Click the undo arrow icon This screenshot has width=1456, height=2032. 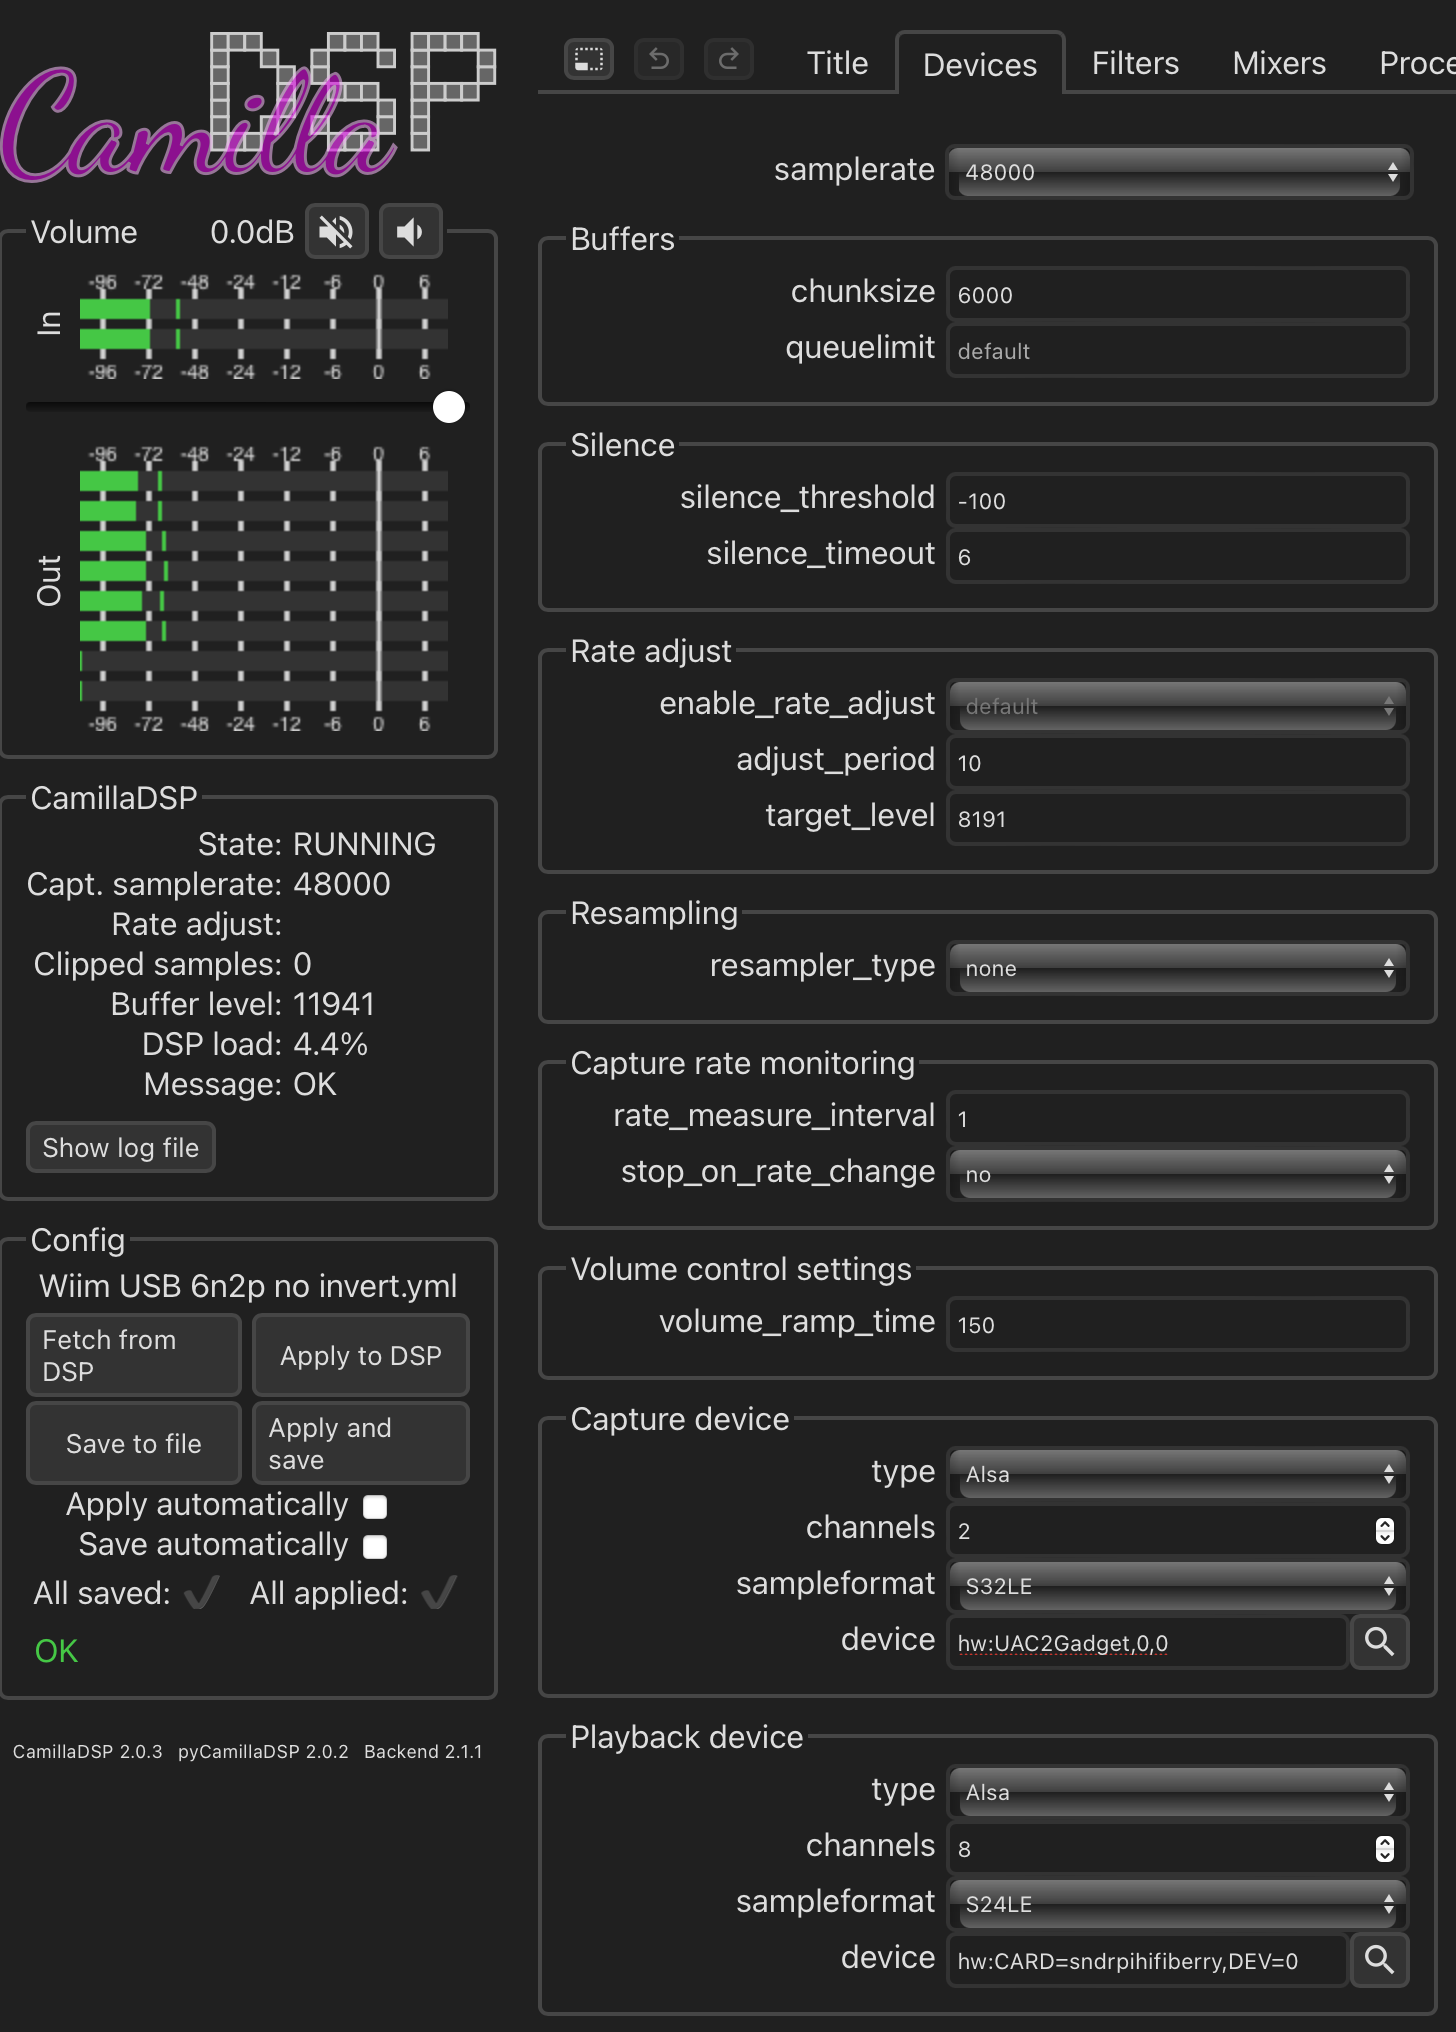(659, 60)
